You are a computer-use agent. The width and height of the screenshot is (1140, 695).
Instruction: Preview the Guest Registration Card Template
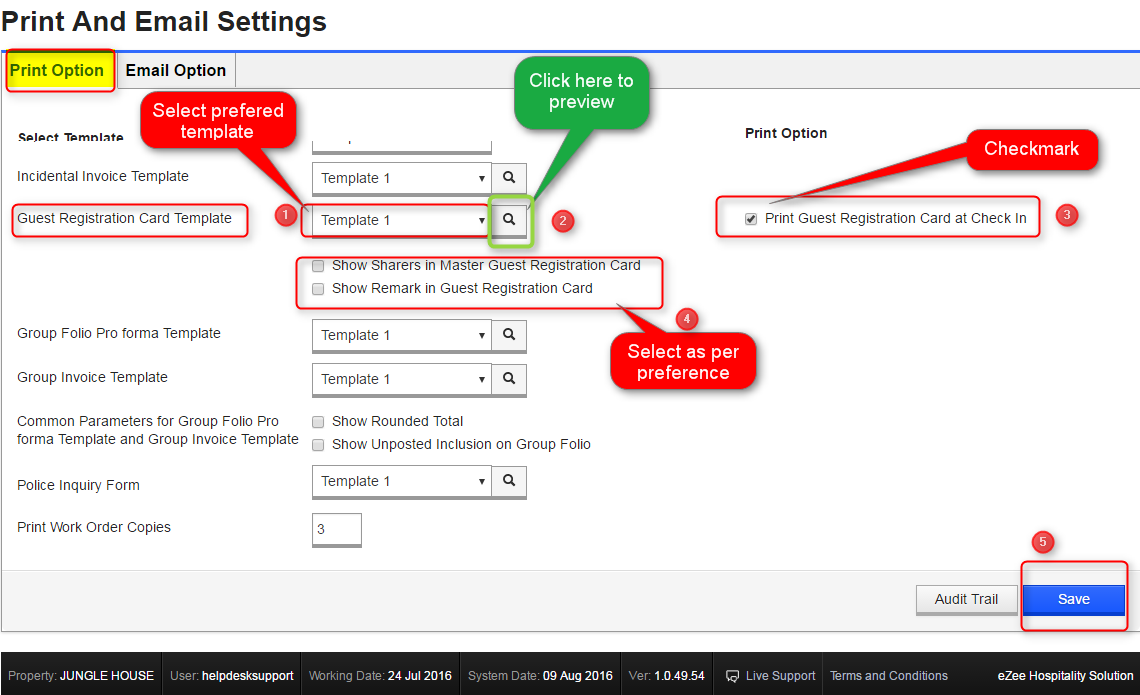coord(508,220)
